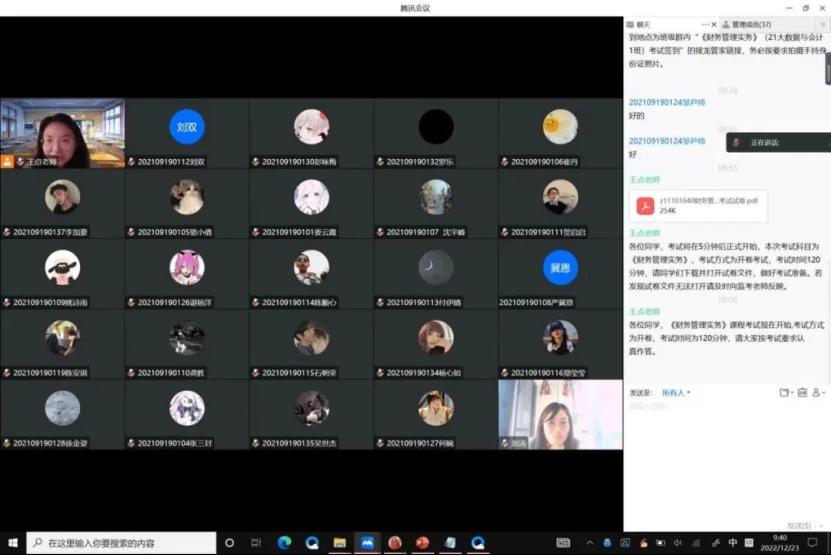Close the chat tab with its X
This screenshot has width=831, height=555.
pyautogui.click(x=716, y=24)
